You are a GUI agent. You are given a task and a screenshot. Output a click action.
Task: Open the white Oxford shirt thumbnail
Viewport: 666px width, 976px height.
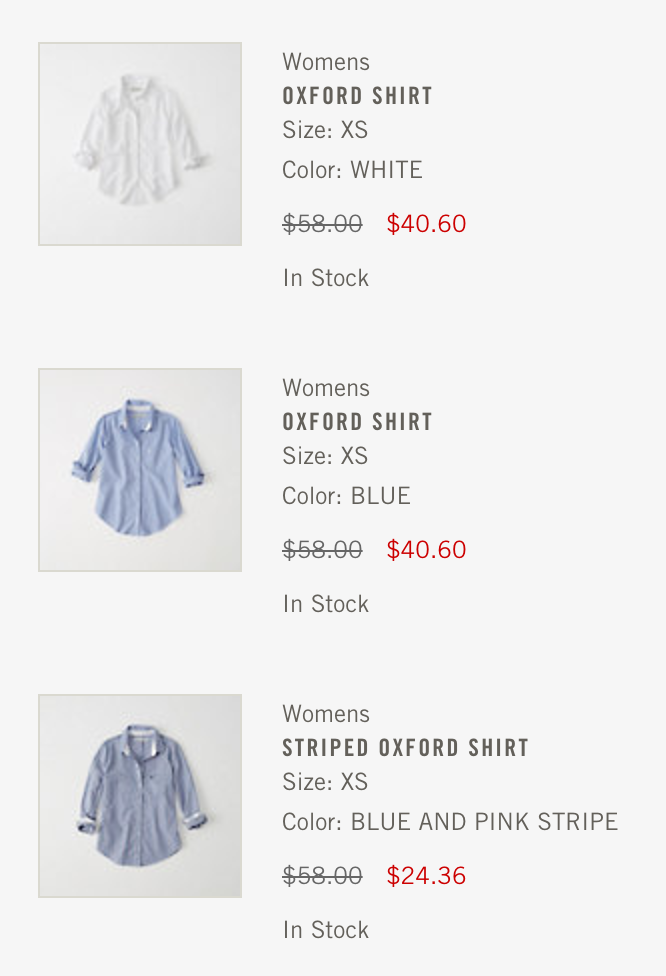140,144
